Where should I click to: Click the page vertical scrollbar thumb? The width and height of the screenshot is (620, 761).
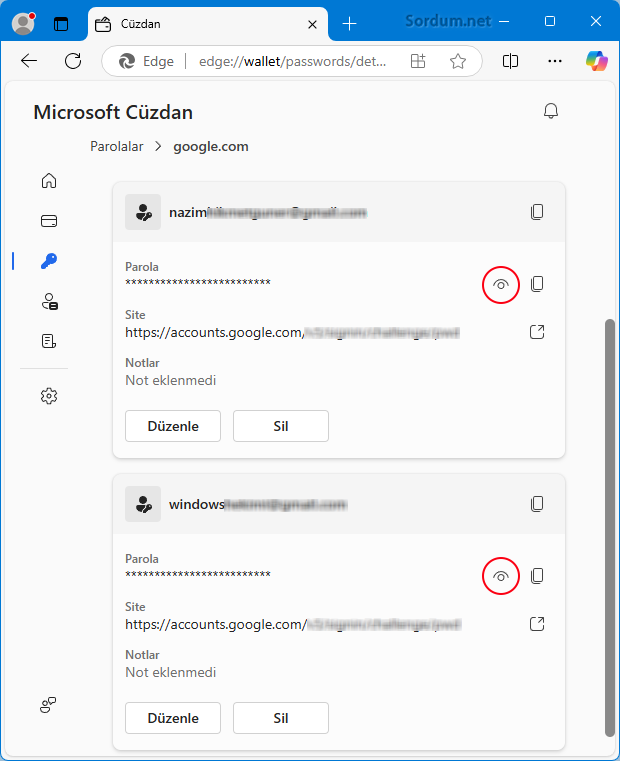(x=610, y=528)
